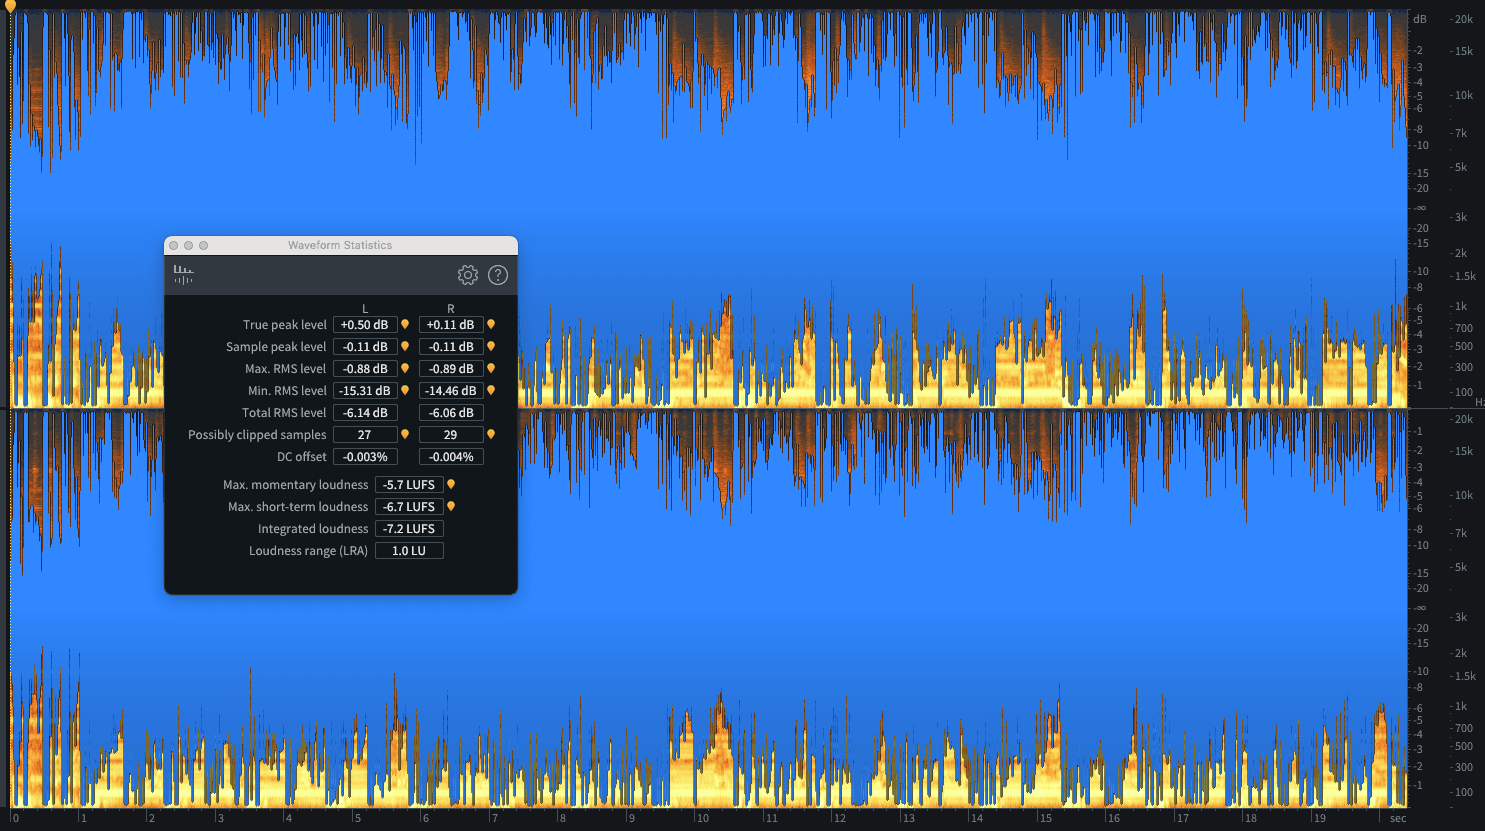
Task: Click pin beside left Min. RMS level
Action: pos(405,390)
